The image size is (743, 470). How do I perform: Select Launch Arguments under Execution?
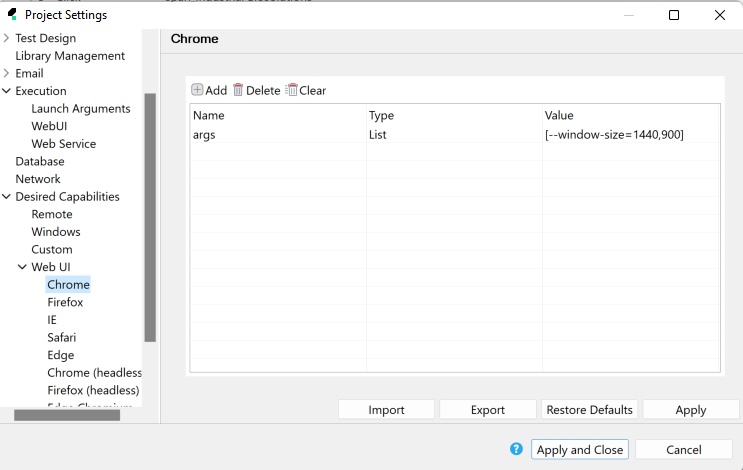pyautogui.click(x=80, y=108)
